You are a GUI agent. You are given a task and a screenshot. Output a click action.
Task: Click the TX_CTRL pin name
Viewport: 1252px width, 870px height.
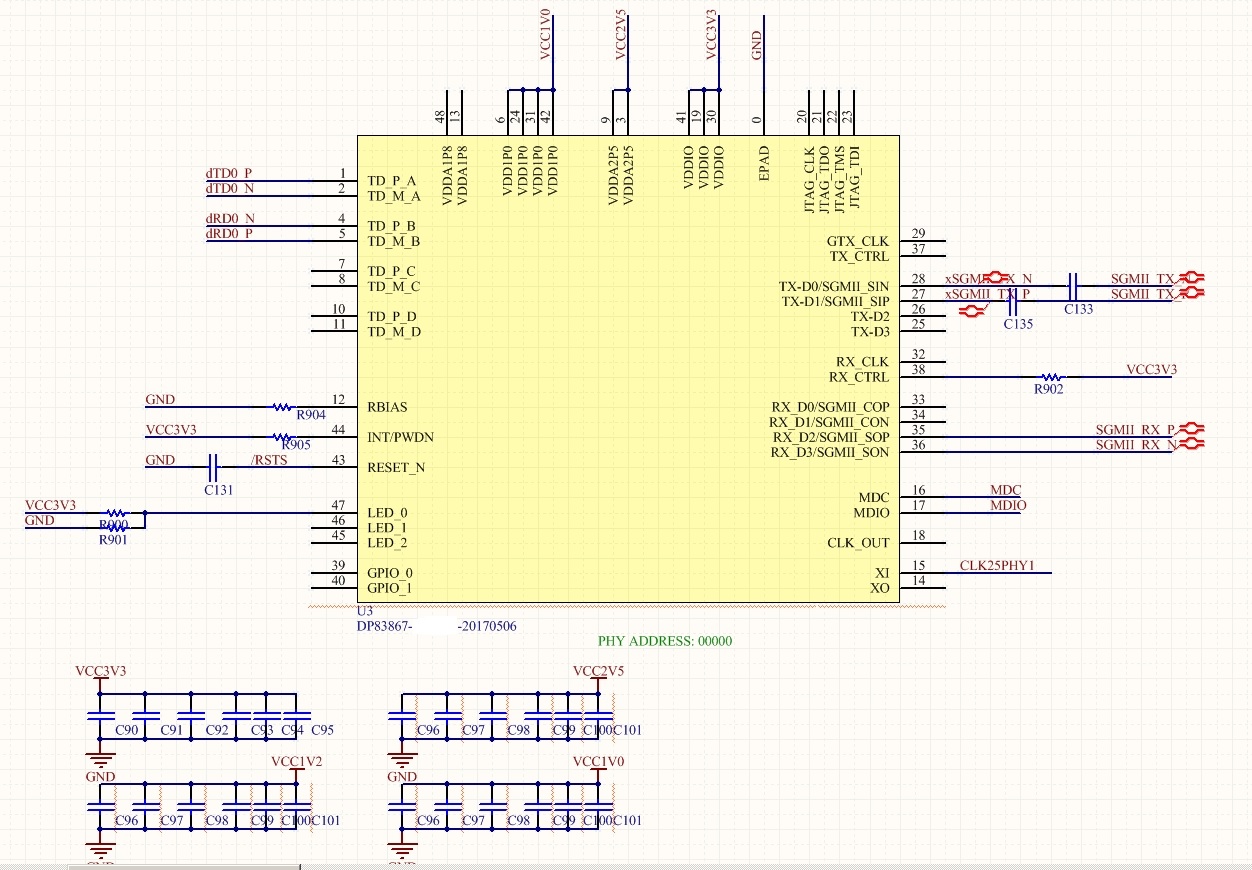coord(859,257)
